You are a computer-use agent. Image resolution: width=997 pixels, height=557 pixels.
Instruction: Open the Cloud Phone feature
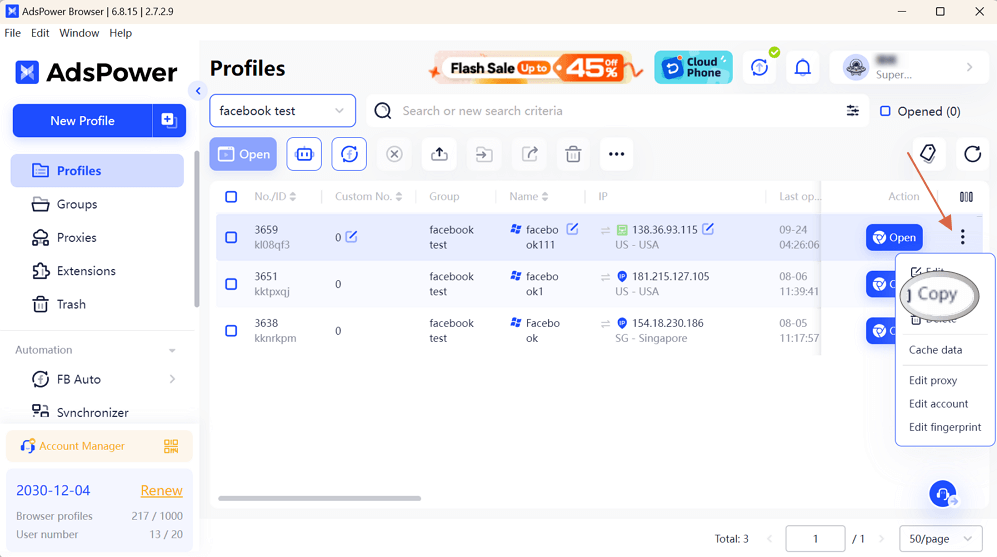click(x=693, y=68)
